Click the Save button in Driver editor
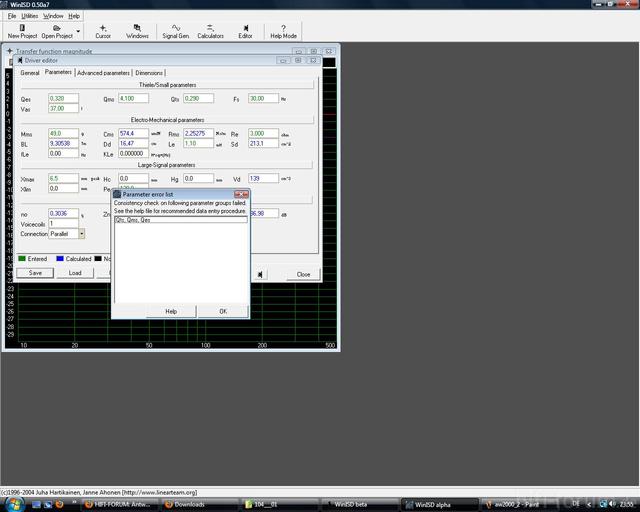The height and width of the screenshot is (512, 640). (35, 273)
